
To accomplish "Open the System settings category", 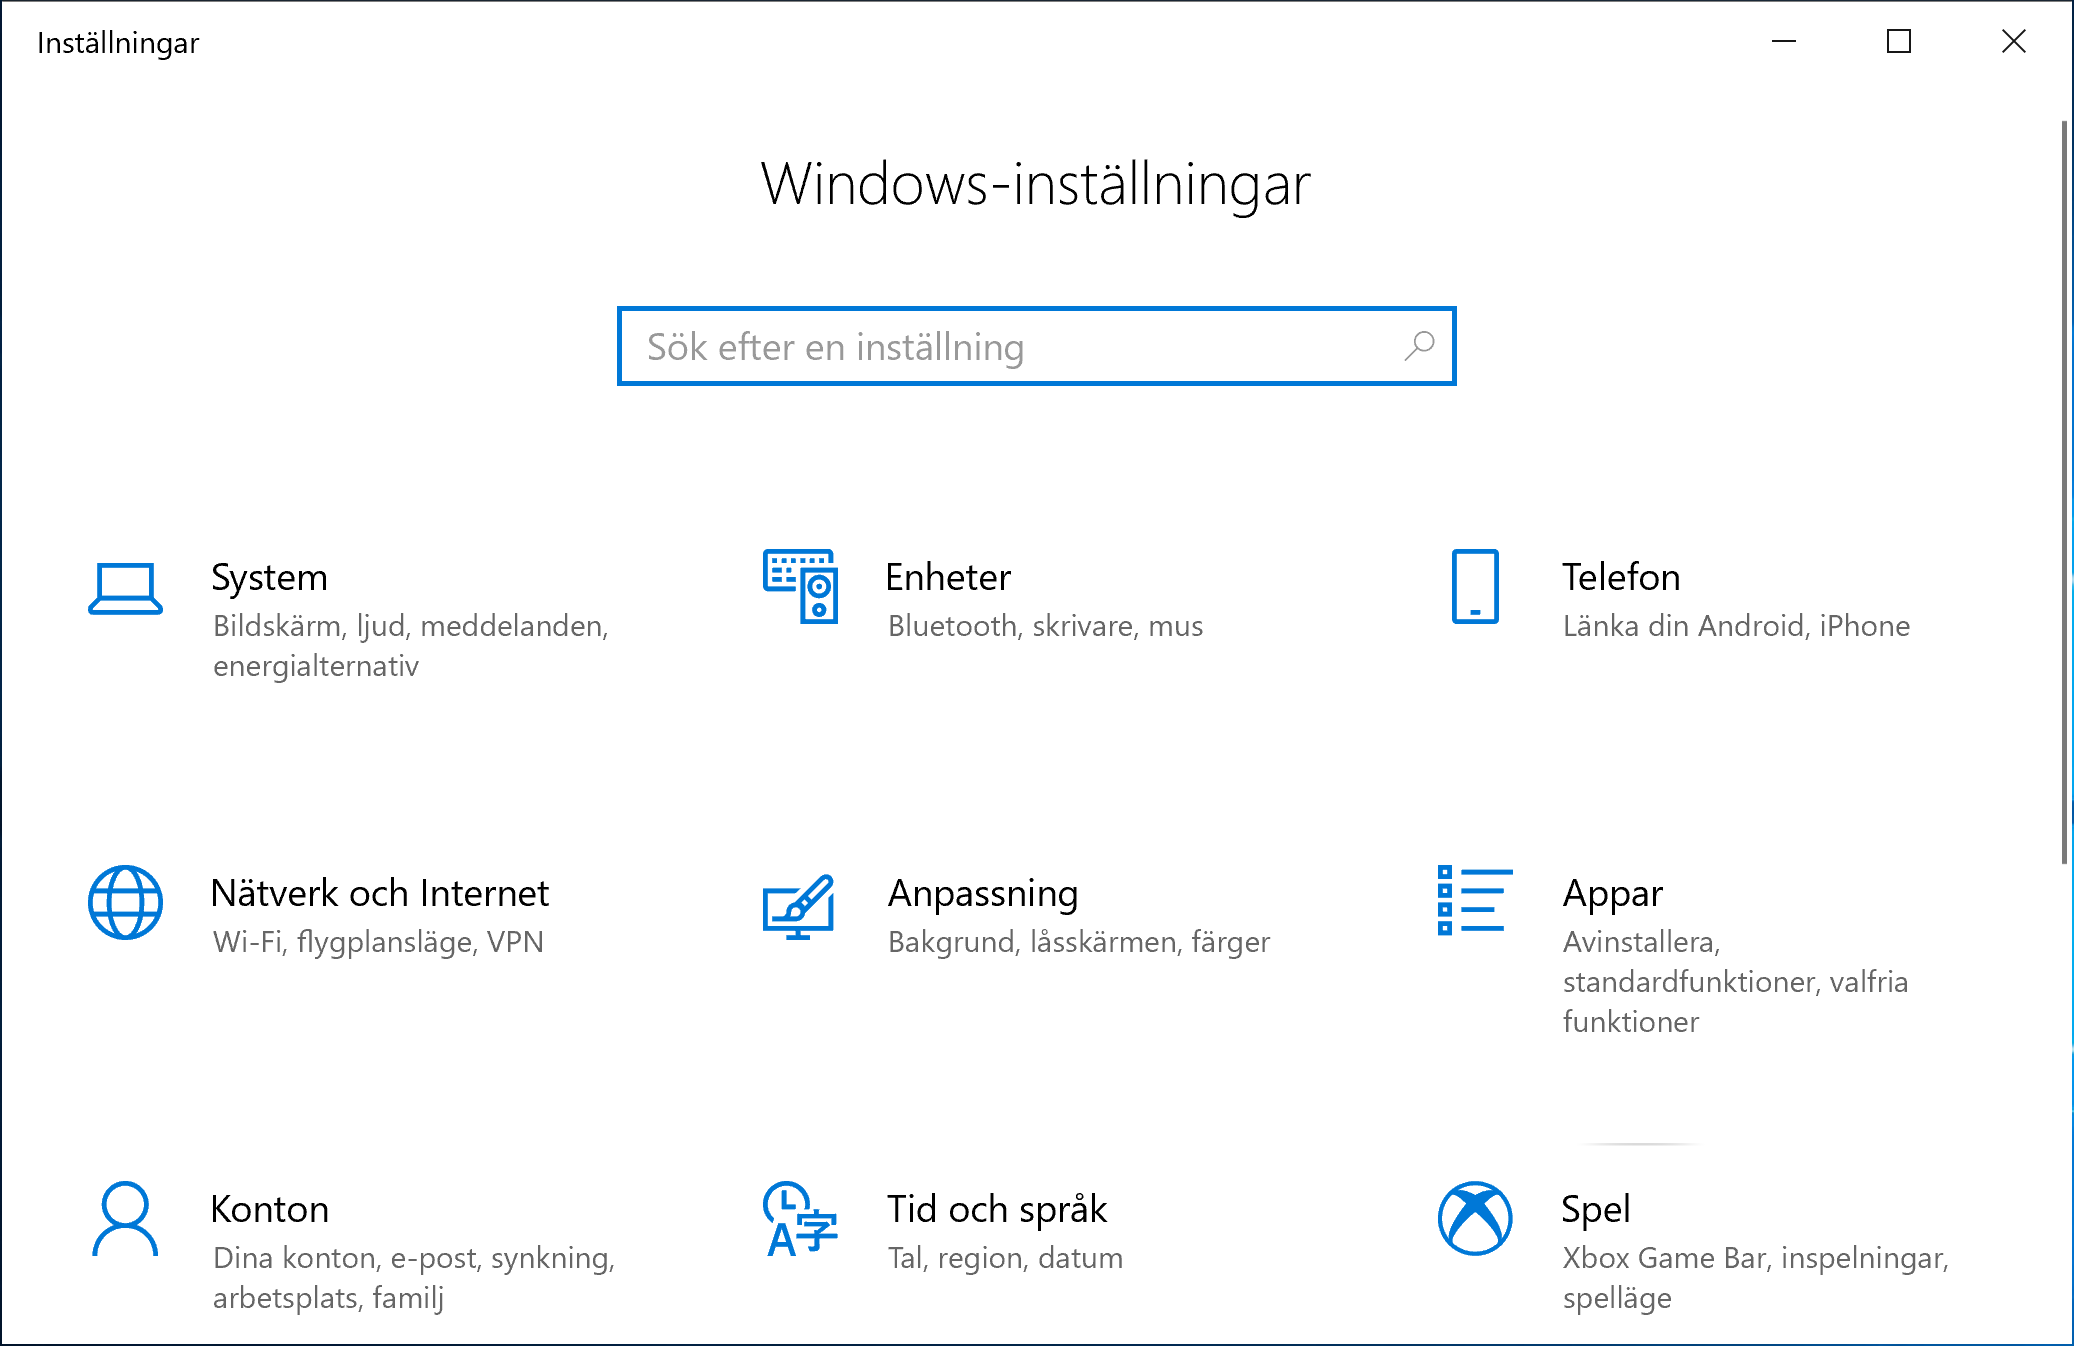I will pyautogui.click(x=268, y=577).
